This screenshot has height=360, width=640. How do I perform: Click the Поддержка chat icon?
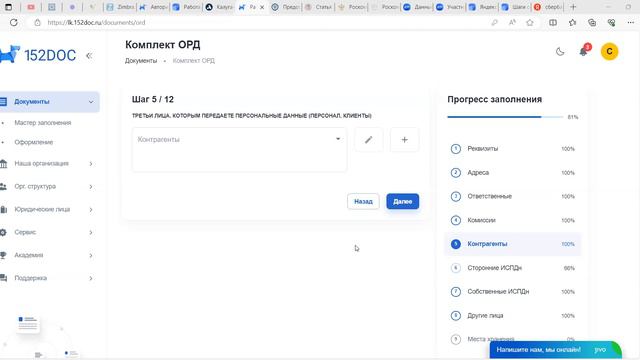(x=3, y=278)
